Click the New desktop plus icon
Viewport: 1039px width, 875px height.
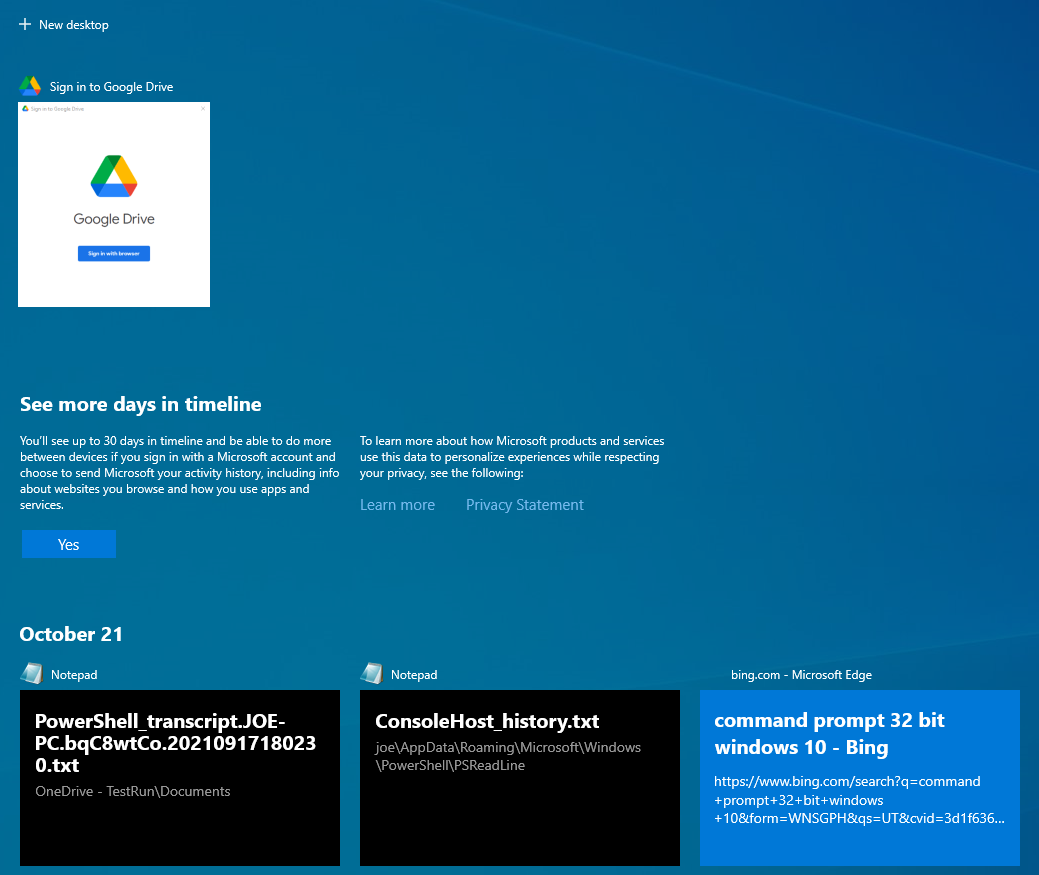click(25, 25)
